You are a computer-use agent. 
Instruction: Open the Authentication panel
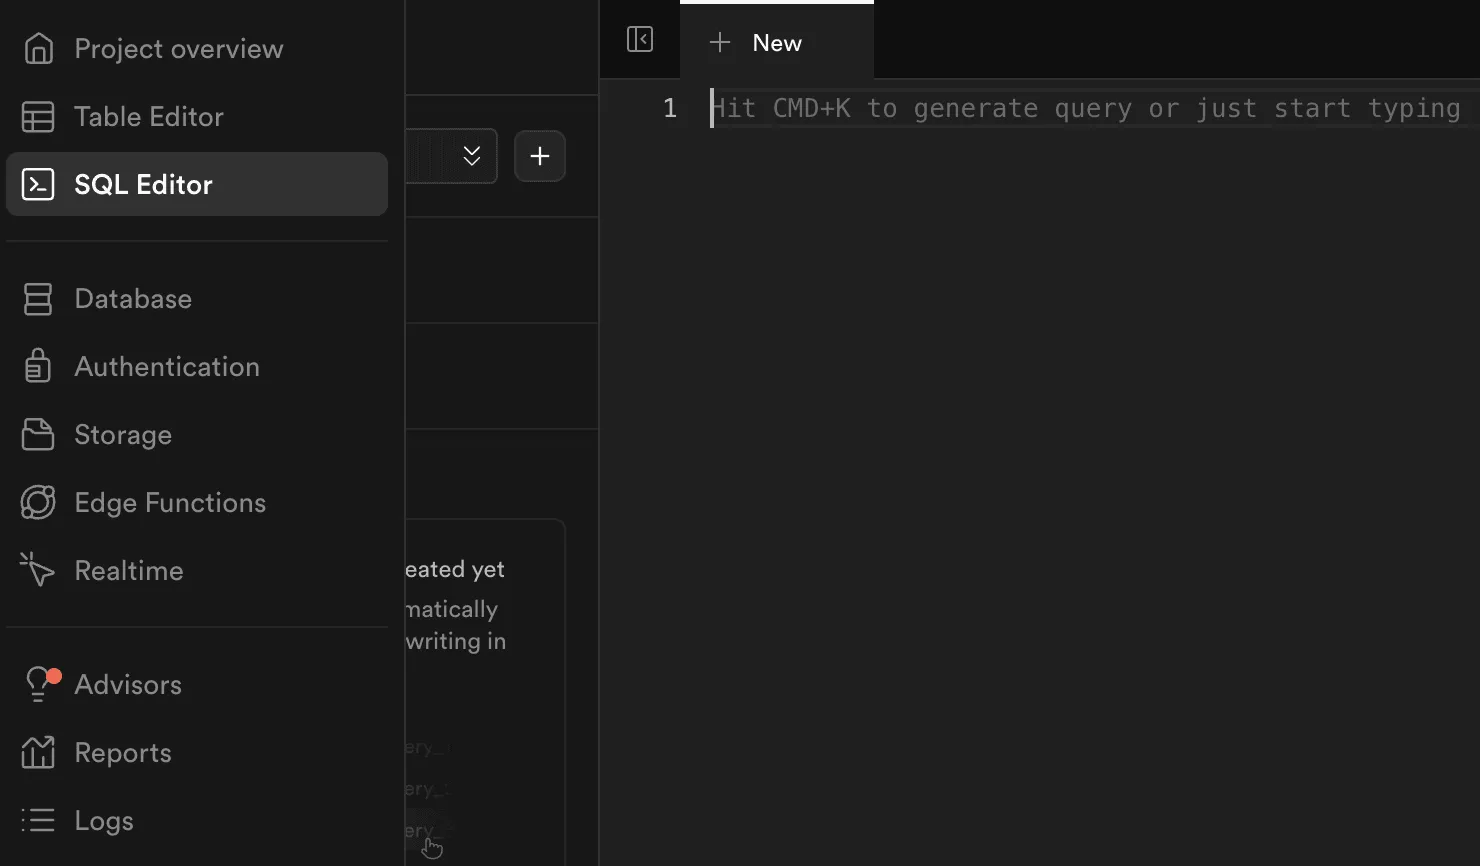click(x=167, y=366)
